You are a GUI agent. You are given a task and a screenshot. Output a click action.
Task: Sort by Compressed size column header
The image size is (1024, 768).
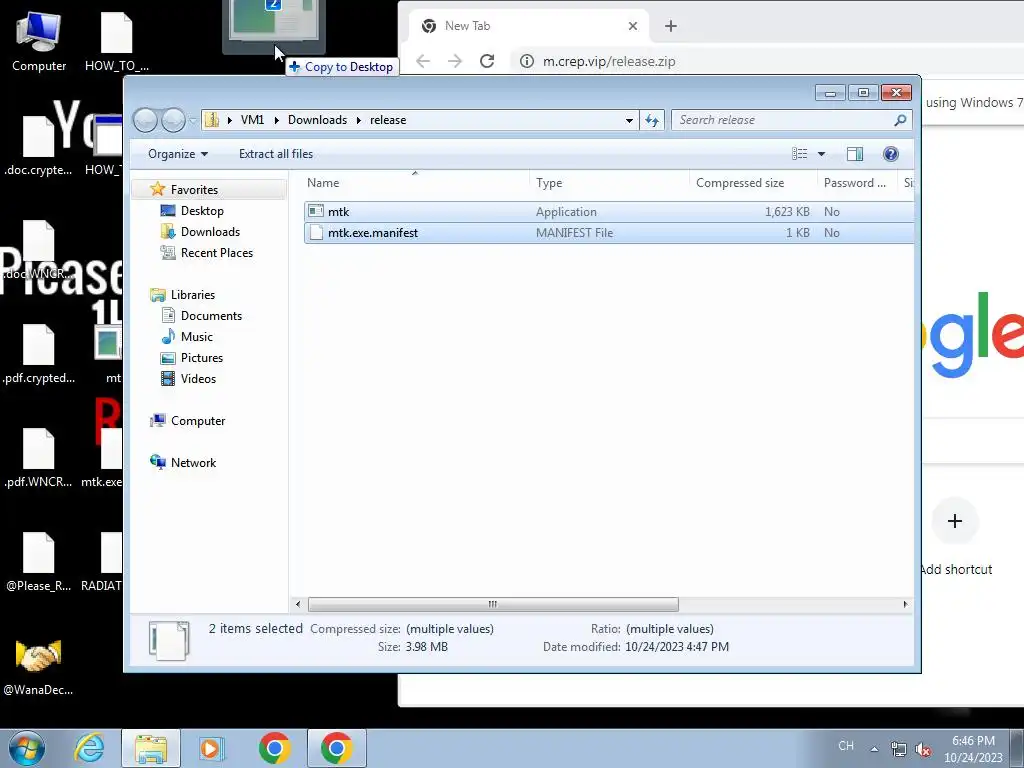click(754, 183)
